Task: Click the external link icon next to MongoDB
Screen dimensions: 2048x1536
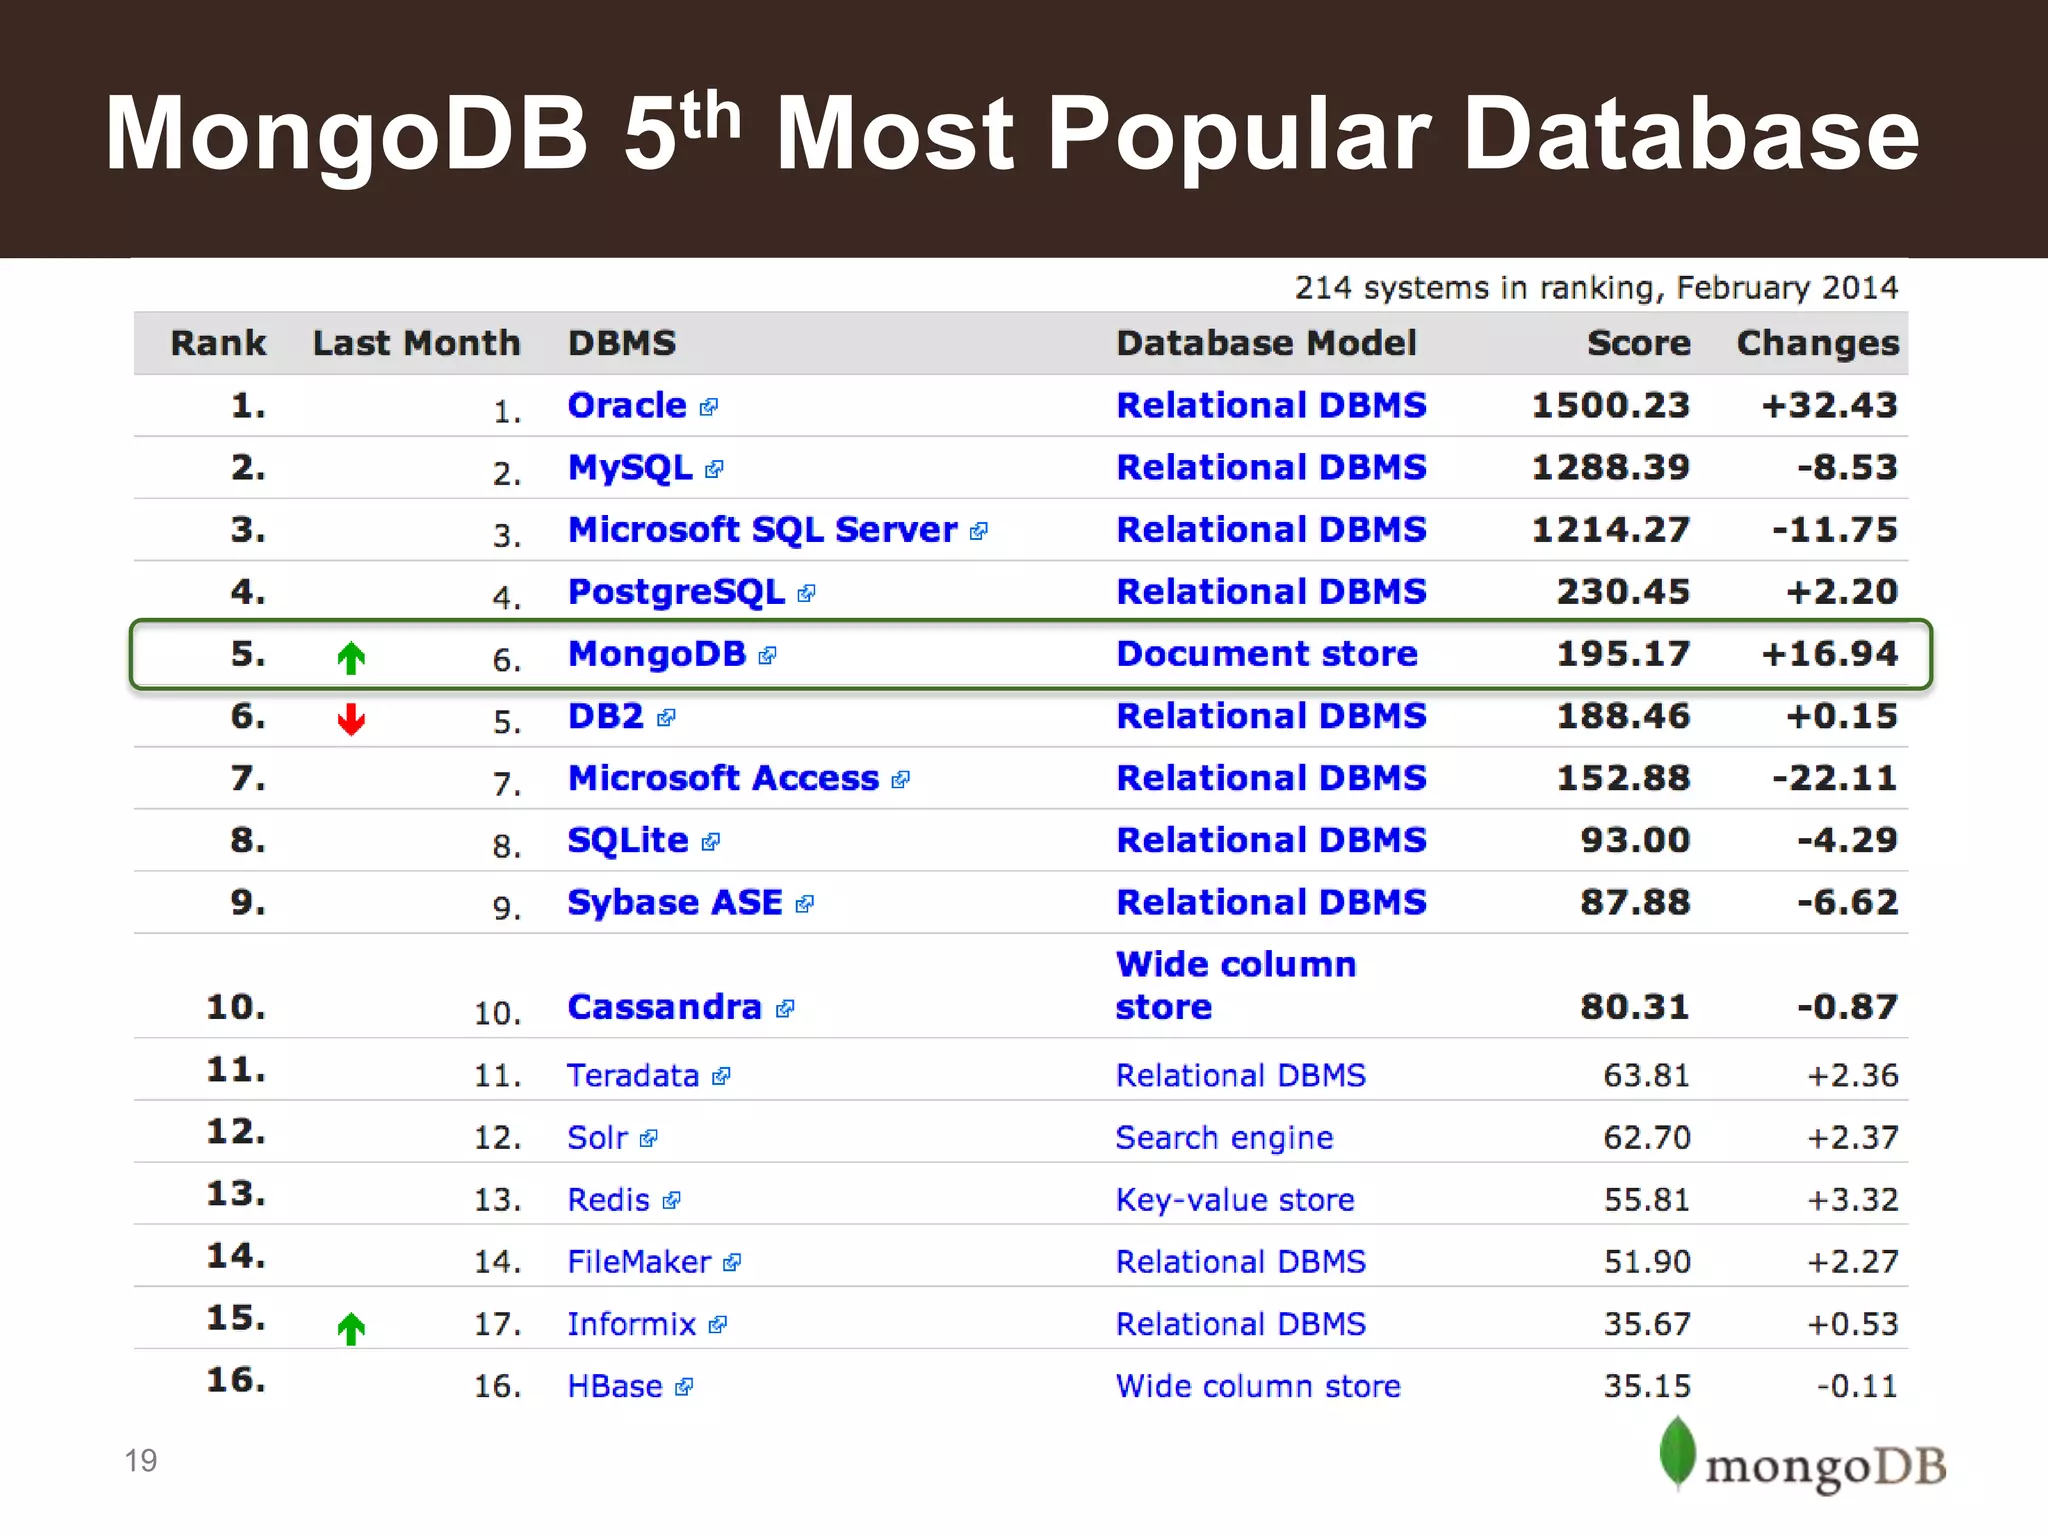Action: pos(768,656)
